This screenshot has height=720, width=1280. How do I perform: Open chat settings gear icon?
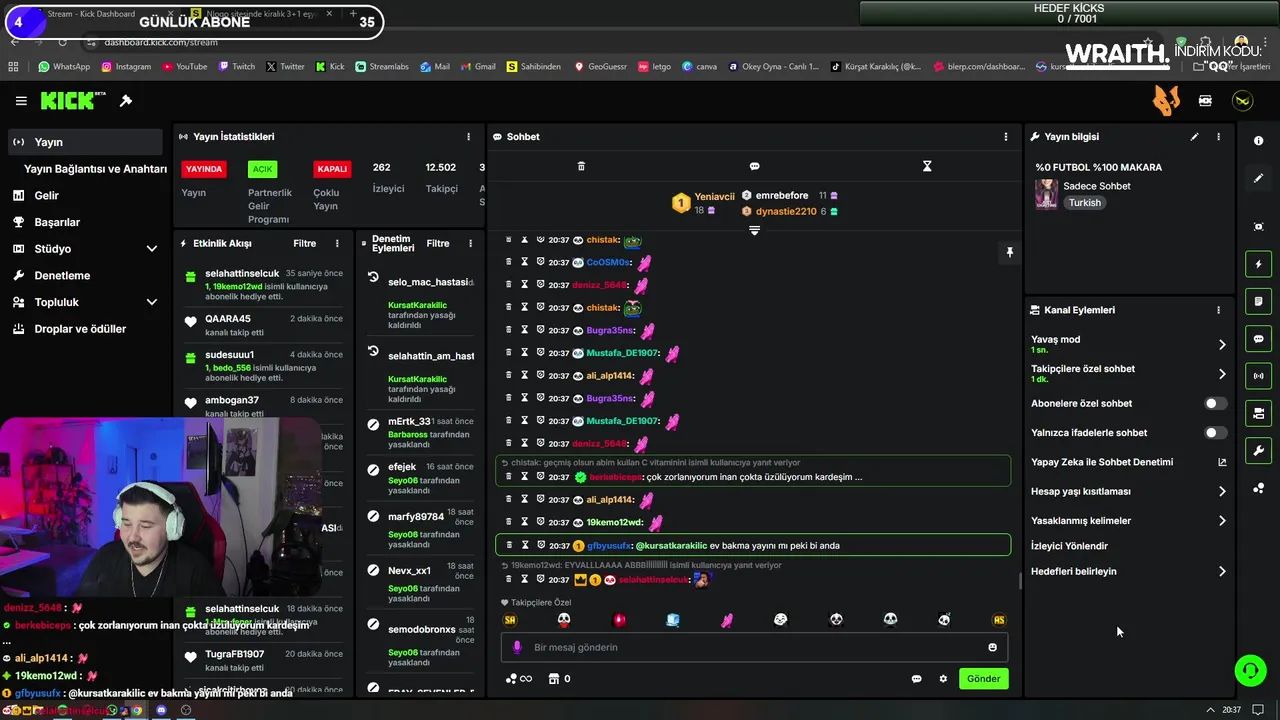point(943,679)
